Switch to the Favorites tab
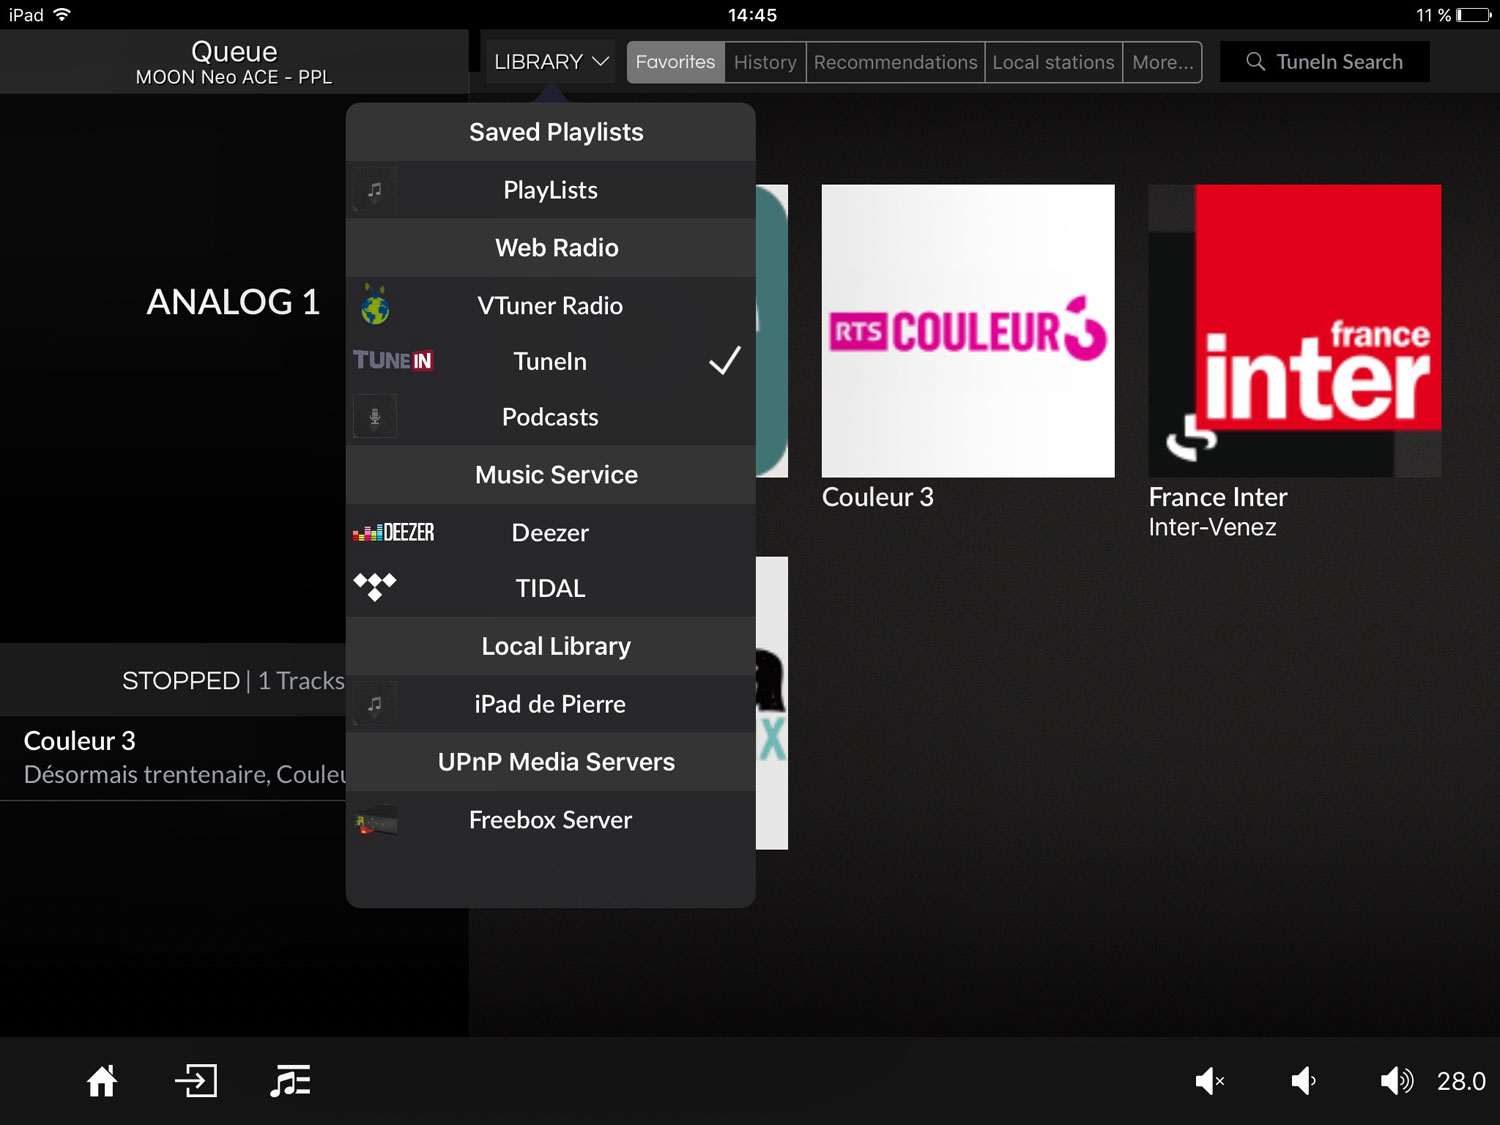This screenshot has height=1125, width=1500. pyautogui.click(x=675, y=62)
